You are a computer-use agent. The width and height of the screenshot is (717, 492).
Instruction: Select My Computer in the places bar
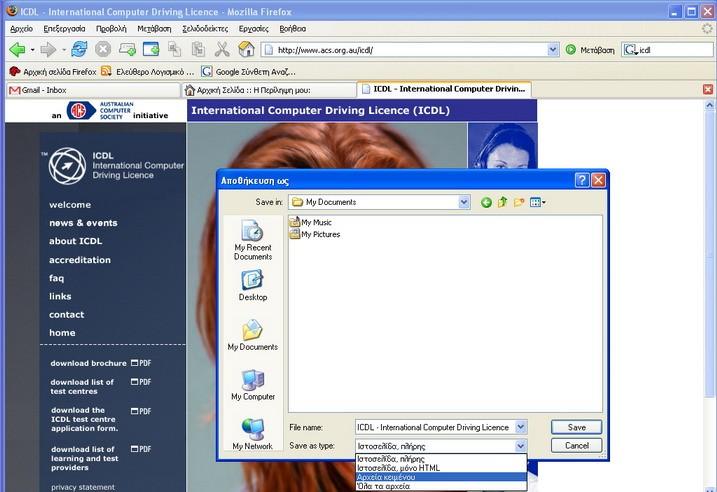pos(253,385)
